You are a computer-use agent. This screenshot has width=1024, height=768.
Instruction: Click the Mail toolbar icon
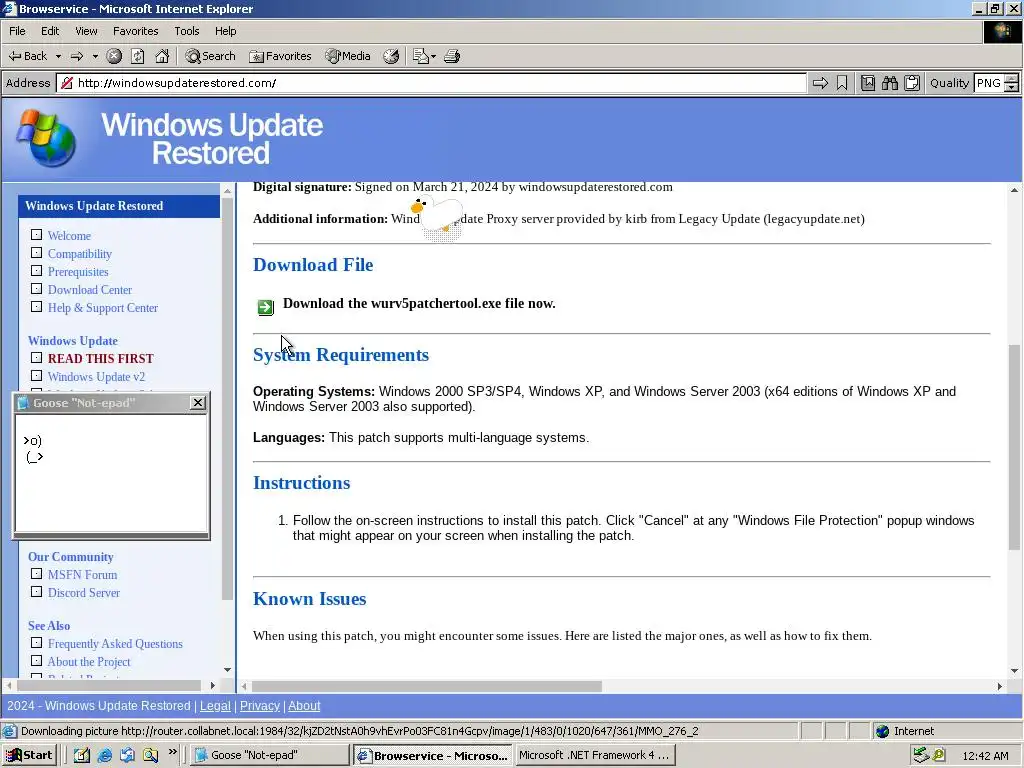[420, 56]
